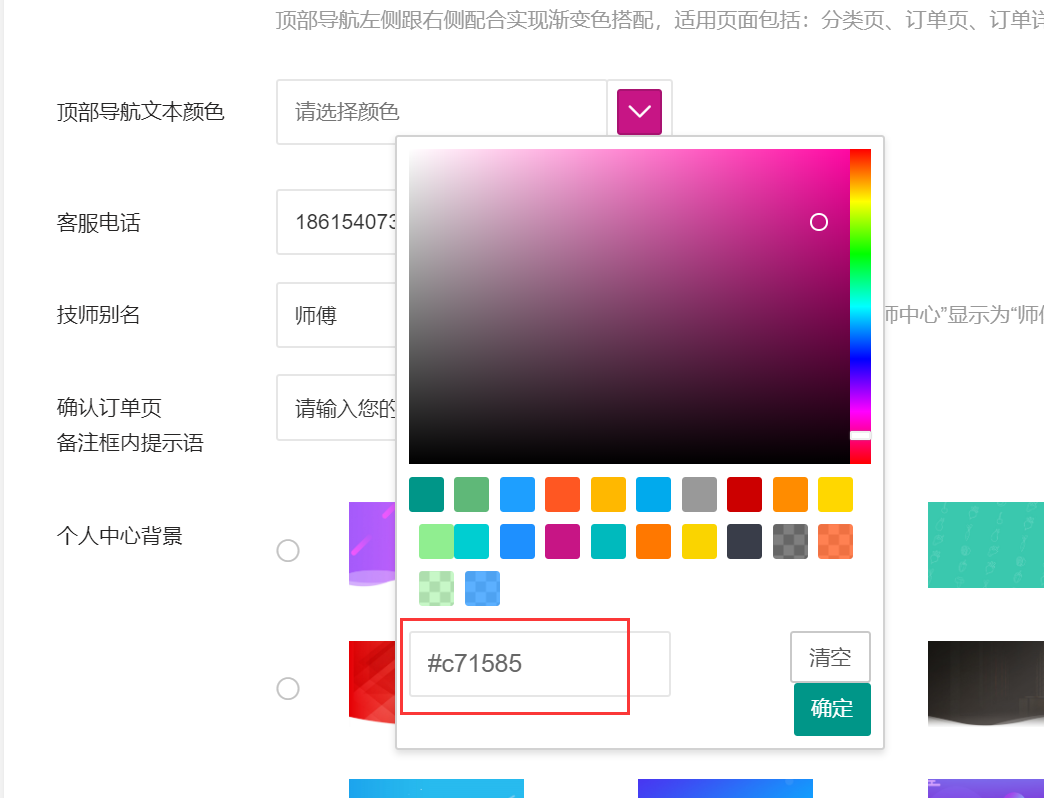Pick the amber yellow swatch in first row
This screenshot has width=1044, height=798.
[x=609, y=495]
